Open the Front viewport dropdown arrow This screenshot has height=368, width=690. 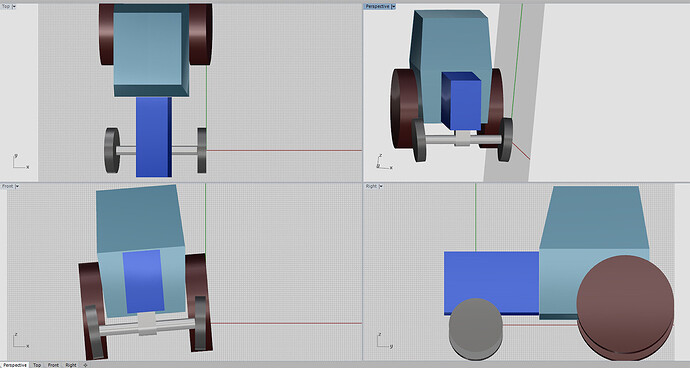tap(17, 186)
